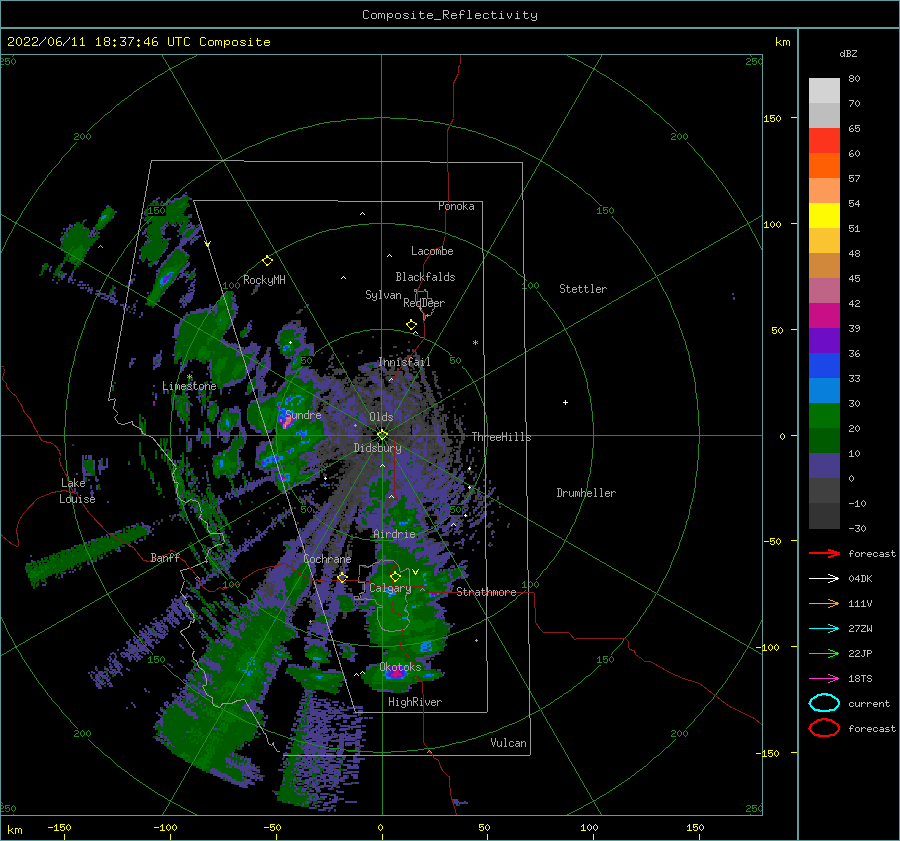Screen dimensions: 900x841
Task: Choose the bright green 30–20 dBZ swatch
Action: (824, 416)
